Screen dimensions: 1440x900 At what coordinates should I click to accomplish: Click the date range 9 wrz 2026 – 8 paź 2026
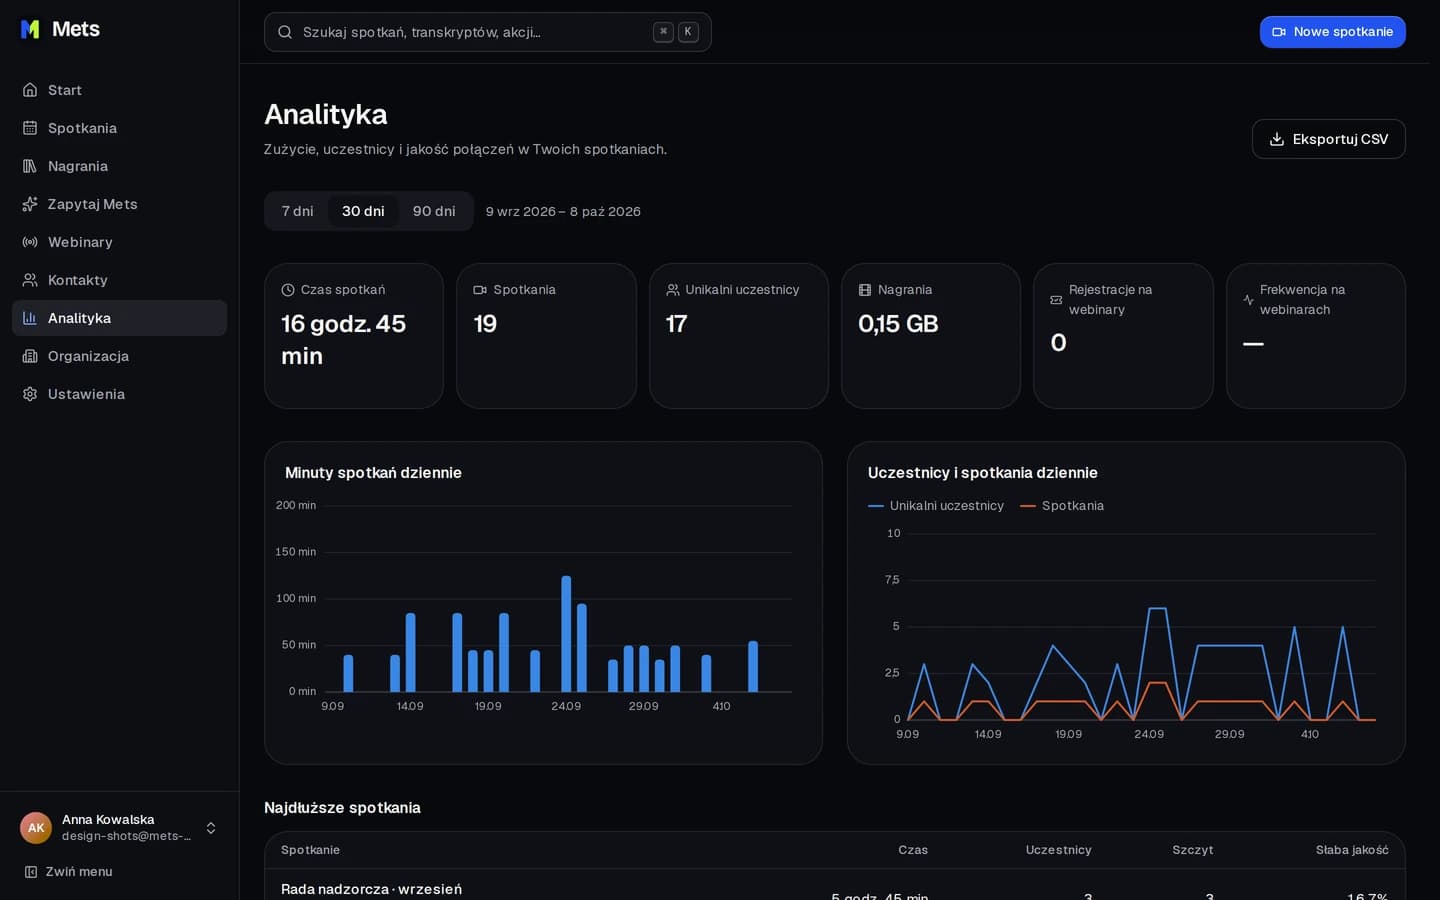pos(563,212)
